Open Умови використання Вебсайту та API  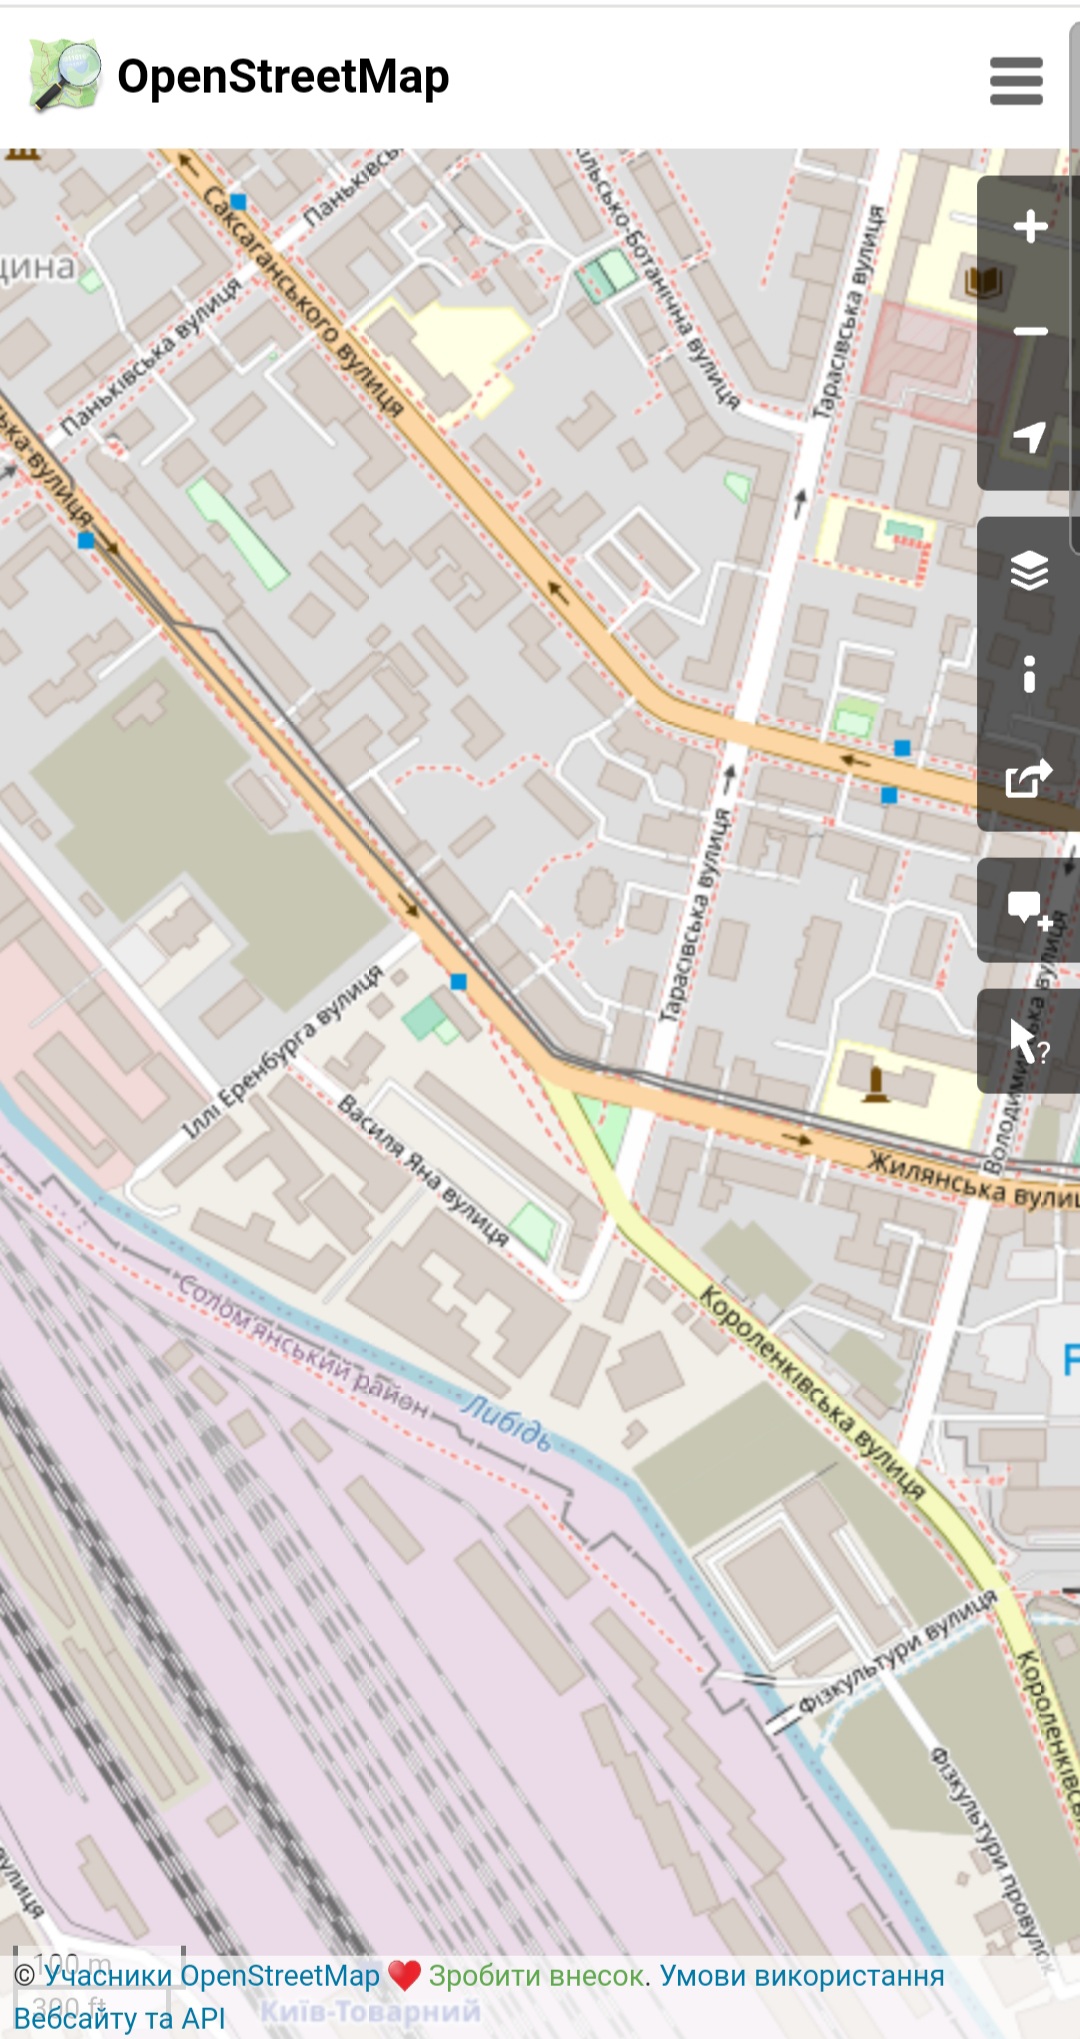pos(801,1975)
